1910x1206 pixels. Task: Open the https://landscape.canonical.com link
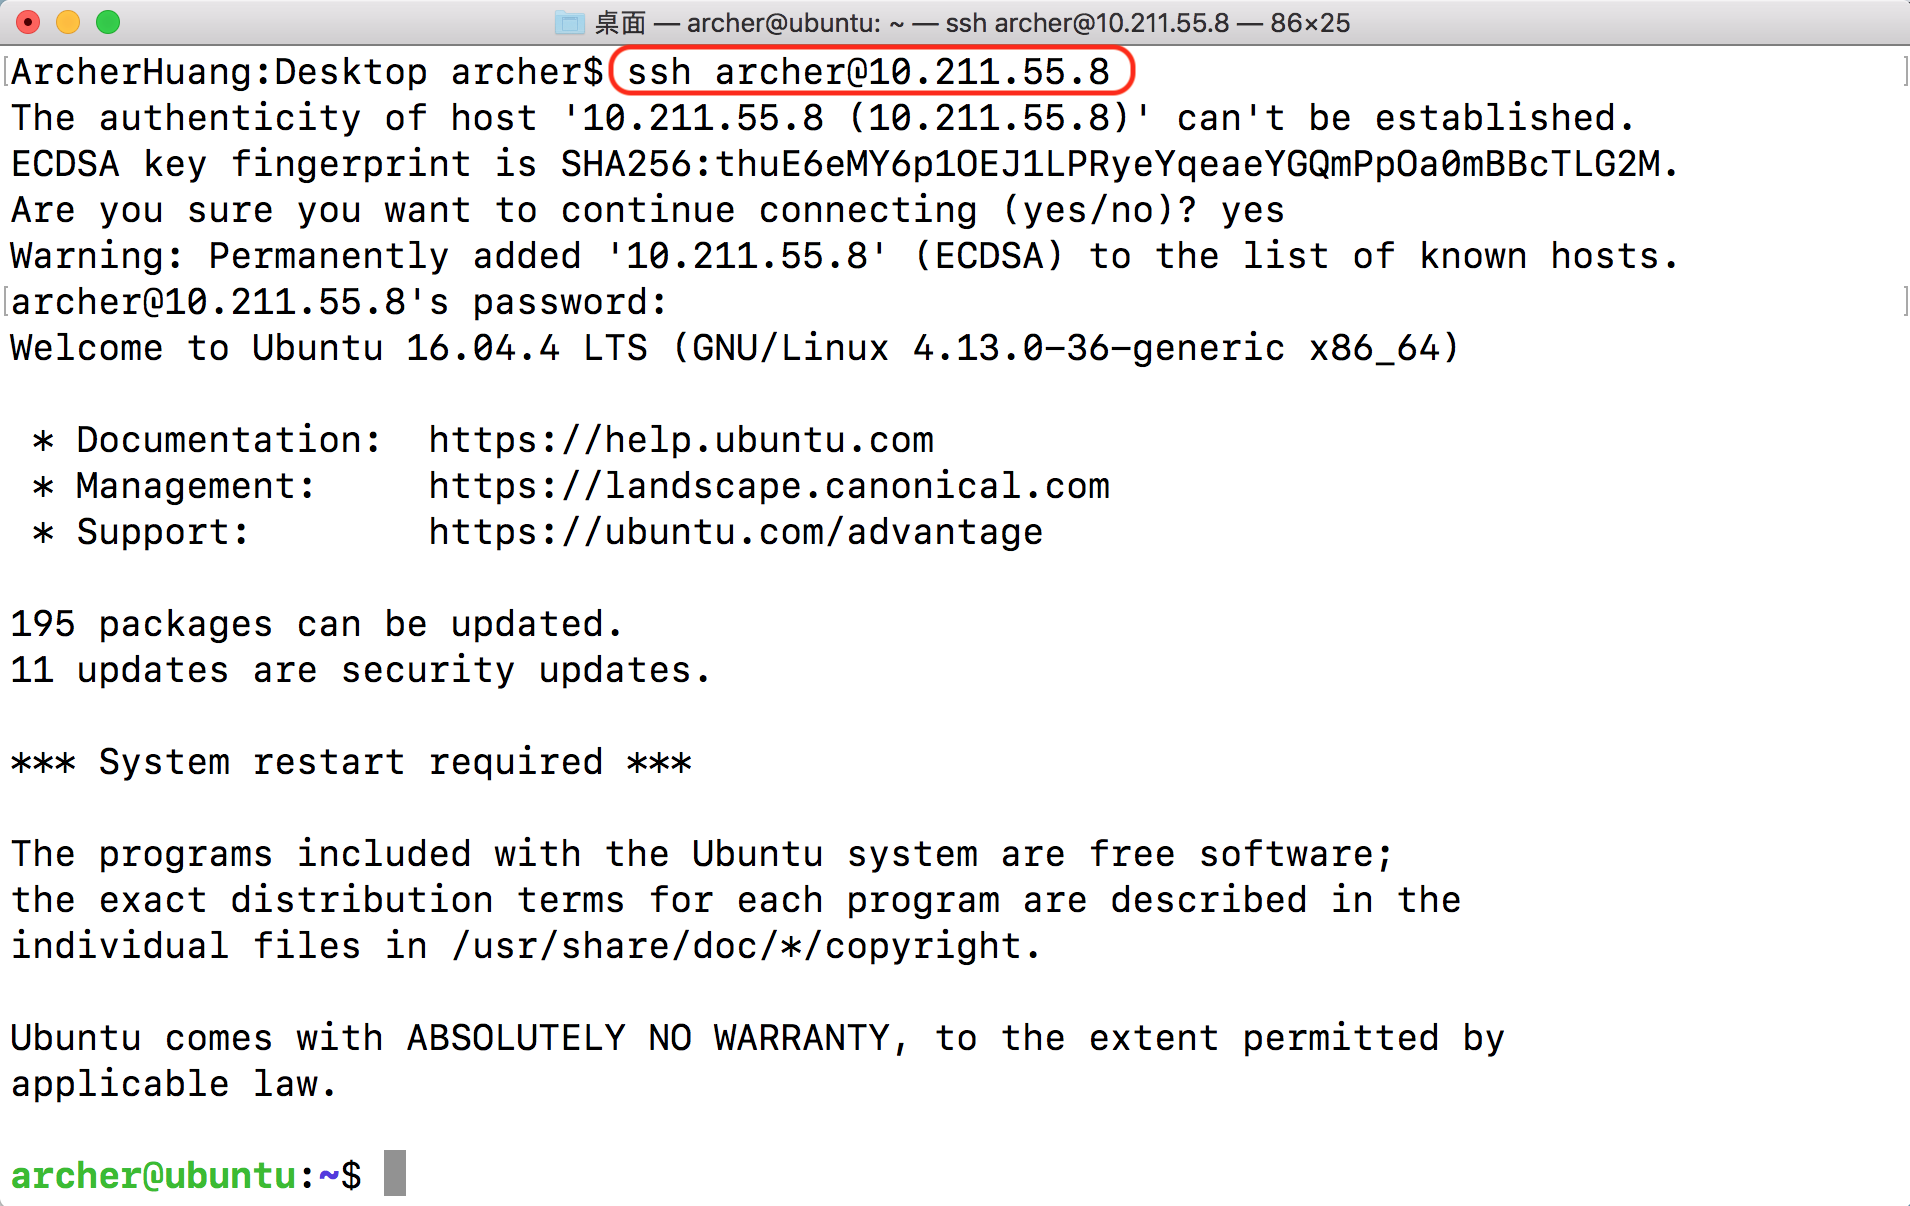(x=769, y=486)
